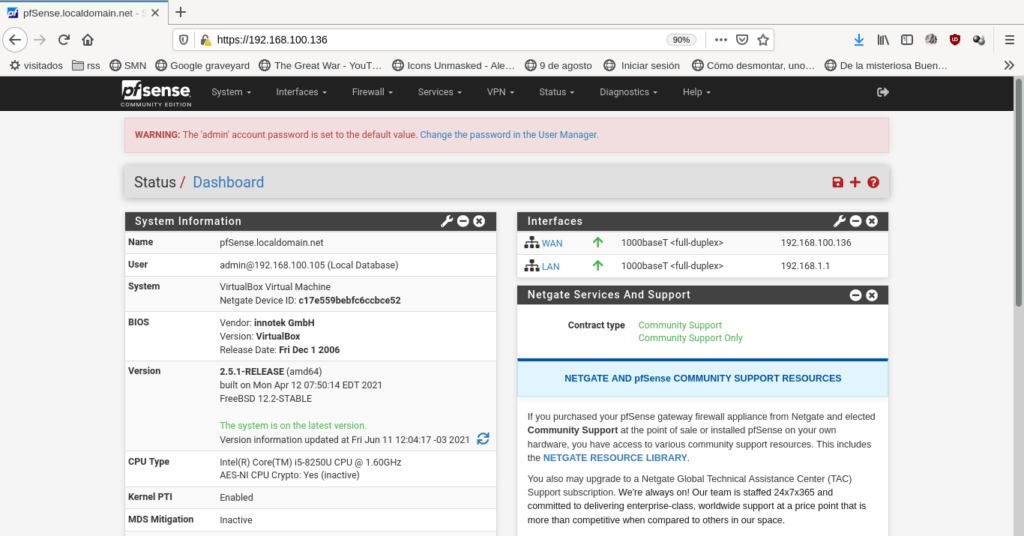The width and height of the screenshot is (1024, 536).
Task: Open the Firefox hamburger menu
Action: point(1009,40)
